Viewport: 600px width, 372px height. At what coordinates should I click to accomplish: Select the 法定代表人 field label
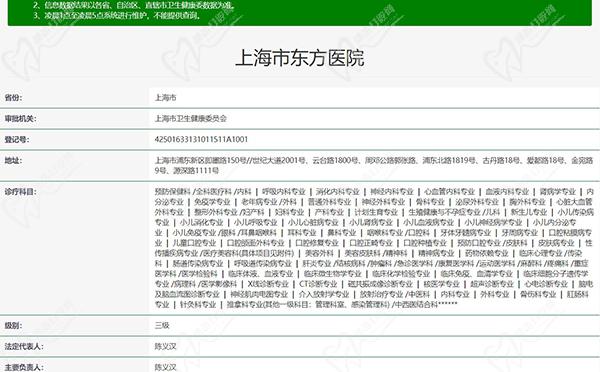(x=24, y=346)
